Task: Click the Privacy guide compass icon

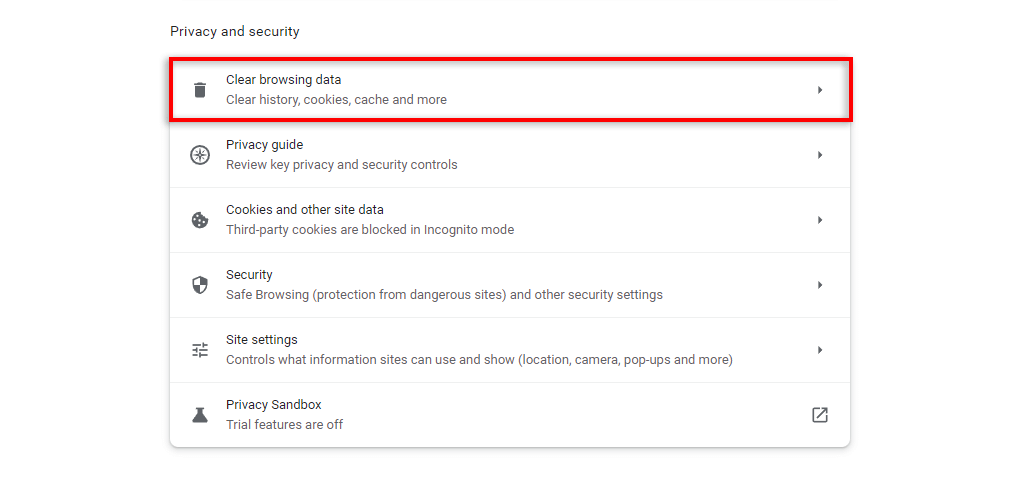Action: coord(200,155)
